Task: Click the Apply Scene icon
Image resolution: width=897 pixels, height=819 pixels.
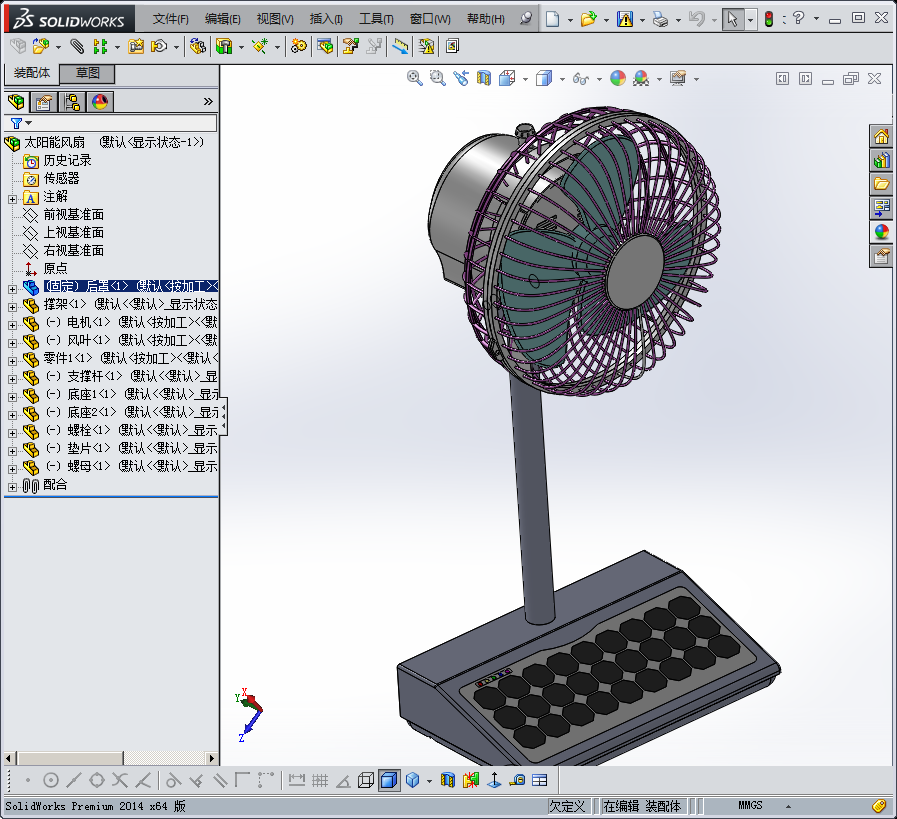Action: pos(641,78)
